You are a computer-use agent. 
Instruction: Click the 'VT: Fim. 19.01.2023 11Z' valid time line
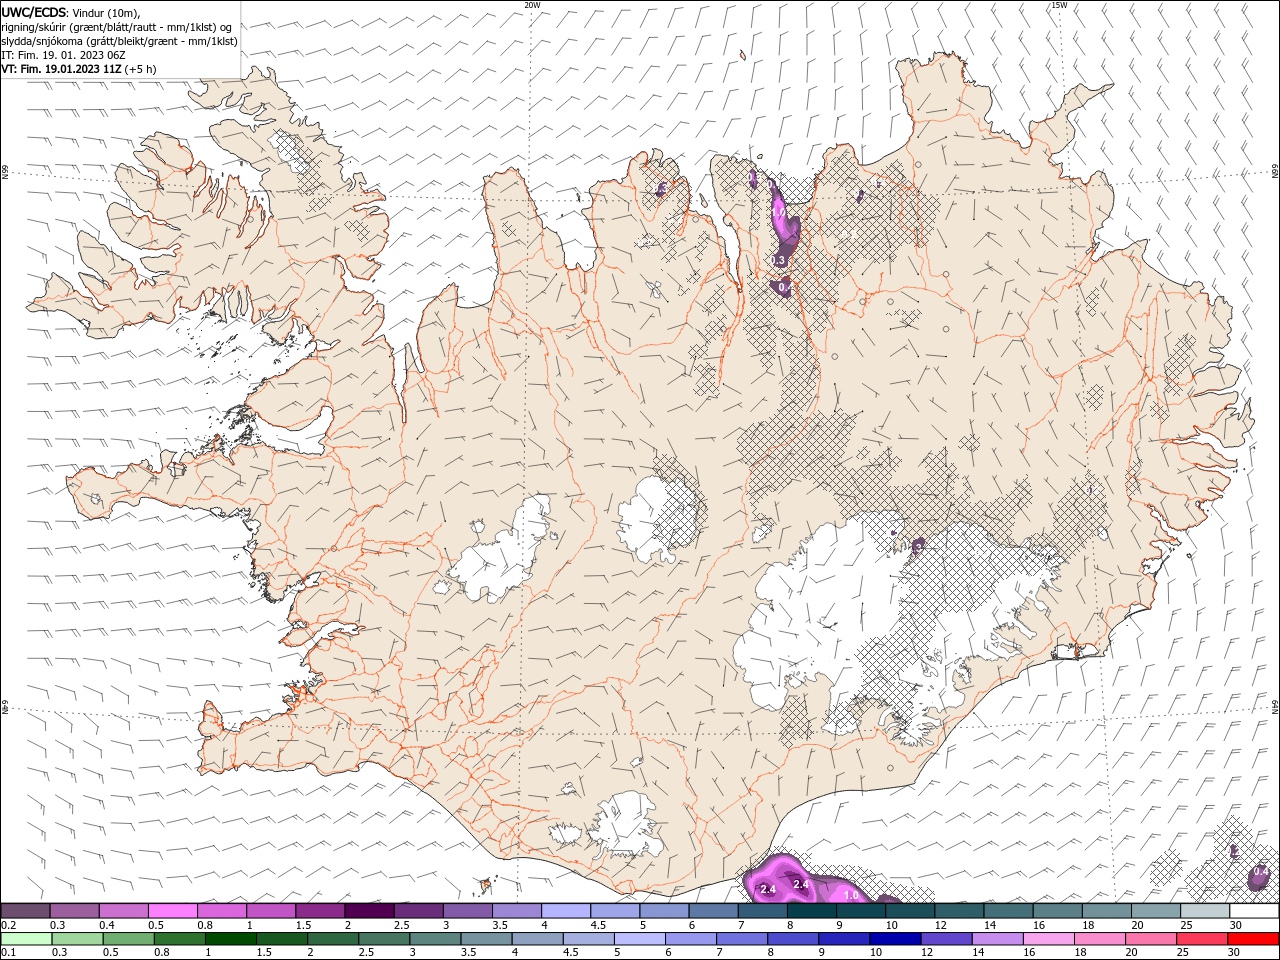pyautogui.click(x=62, y=69)
